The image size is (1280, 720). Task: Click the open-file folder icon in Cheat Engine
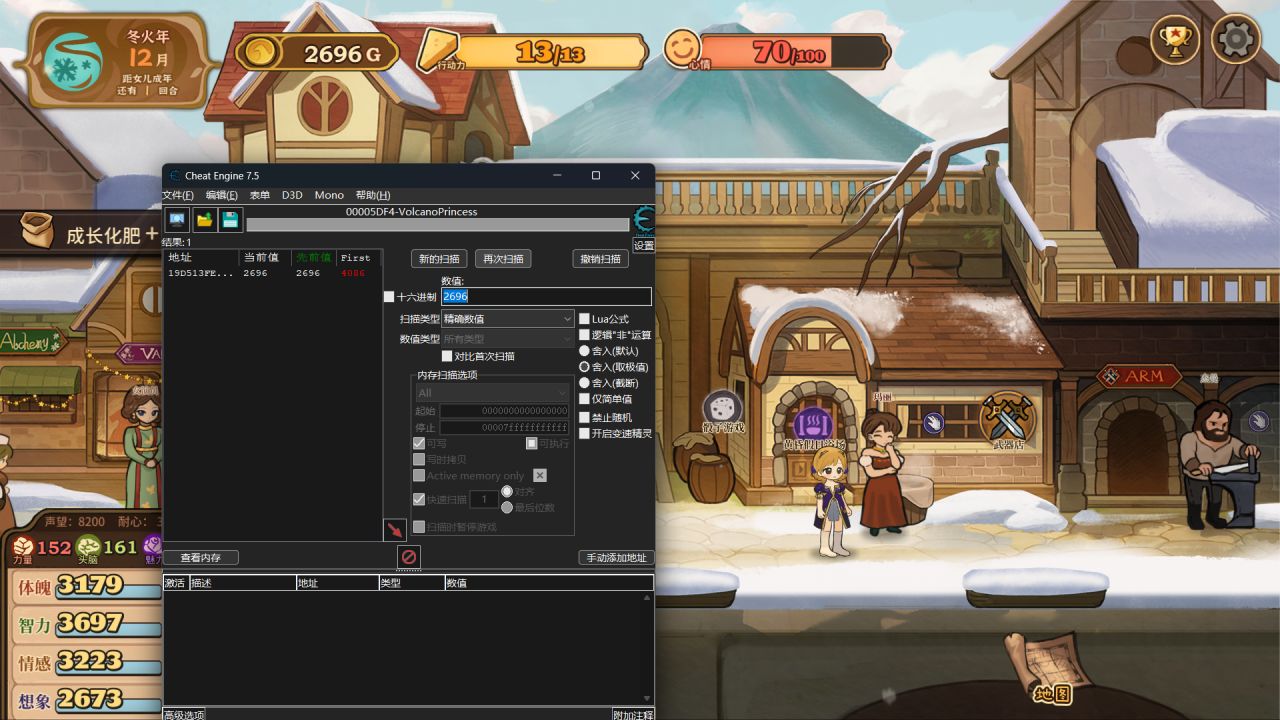point(204,220)
